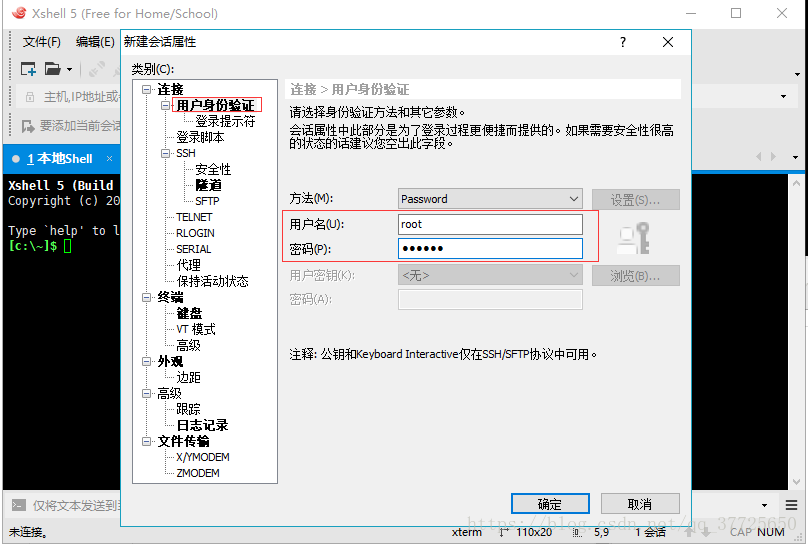Click the help question mark in dialog
Viewport: 808px width, 544px height.
click(623, 42)
